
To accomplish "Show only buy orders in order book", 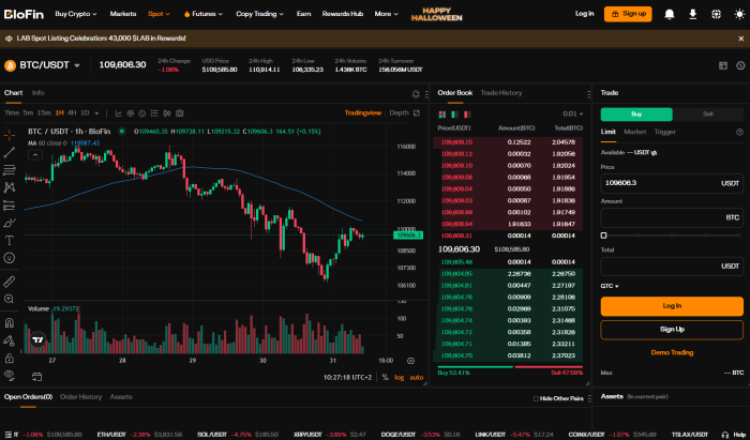I will [454, 114].
